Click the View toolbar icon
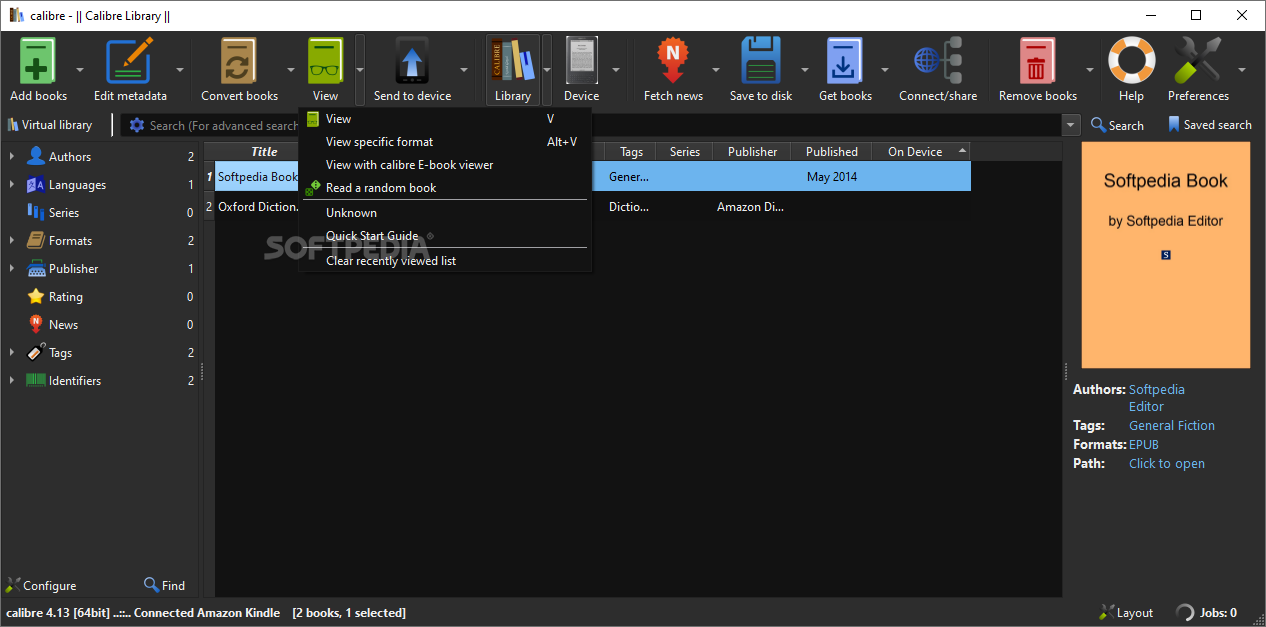This screenshot has width=1266, height=627. (x=325, y=61)
